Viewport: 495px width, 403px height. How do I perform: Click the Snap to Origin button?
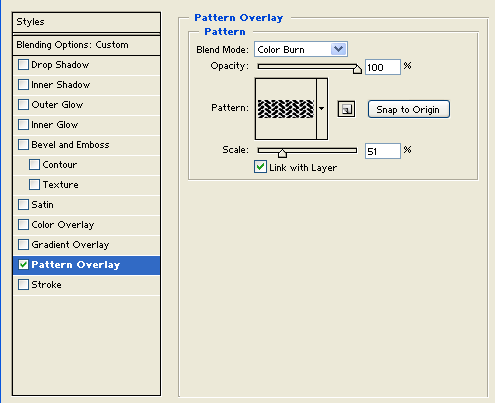[409, 109]
